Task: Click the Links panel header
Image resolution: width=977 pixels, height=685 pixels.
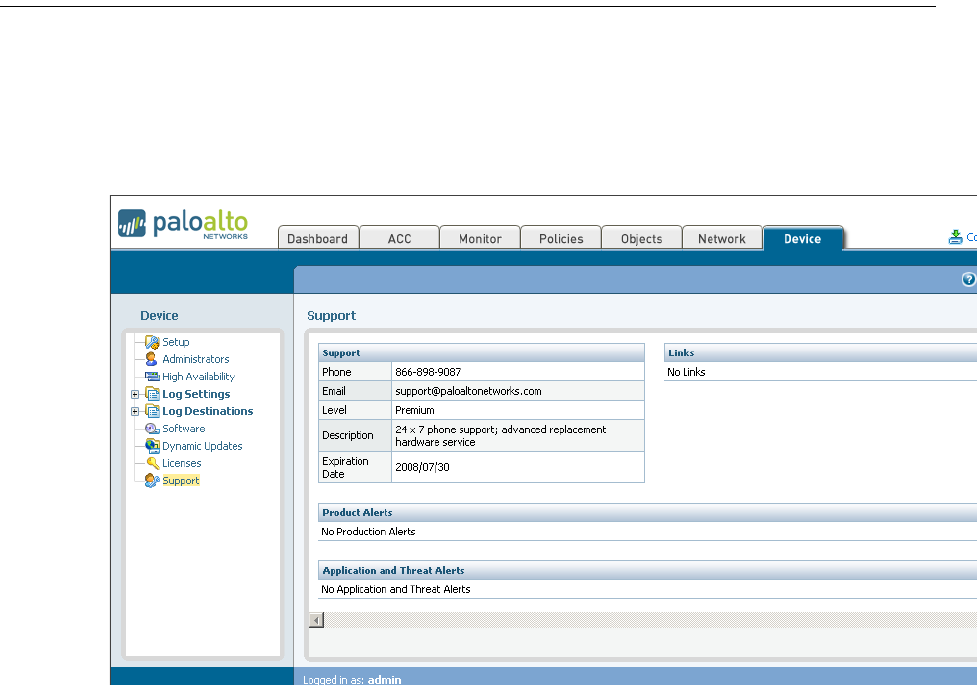Action: tap(821, 353)
